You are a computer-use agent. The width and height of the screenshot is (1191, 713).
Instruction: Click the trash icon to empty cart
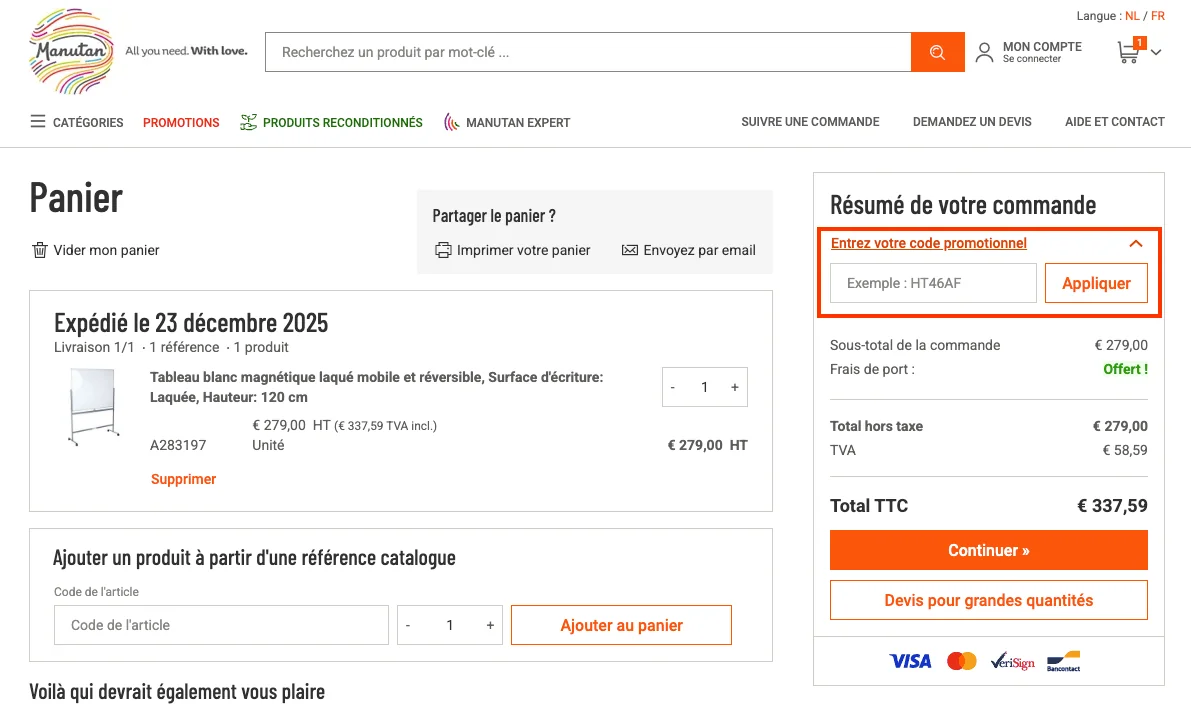click(x=40, y=250)
